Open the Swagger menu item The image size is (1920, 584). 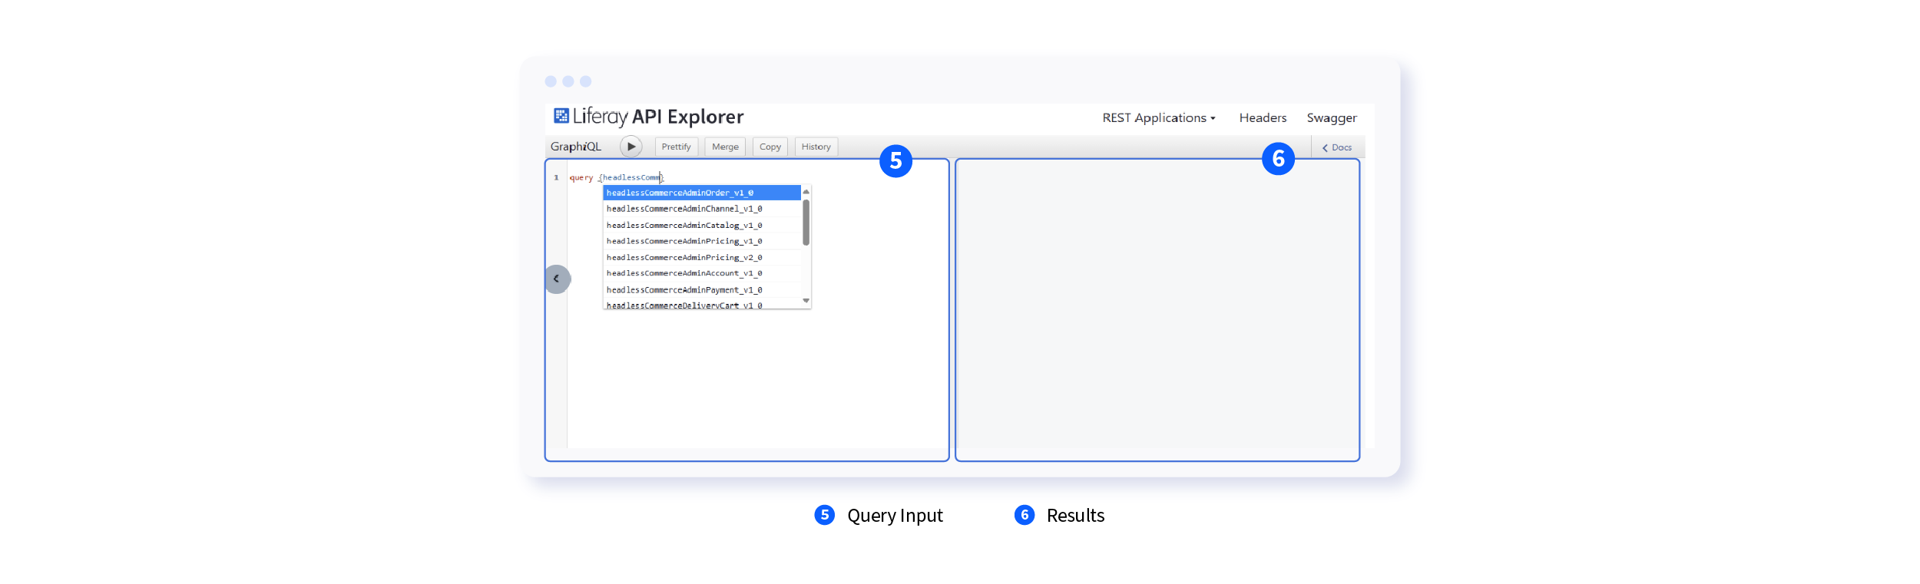(1331, 118)
